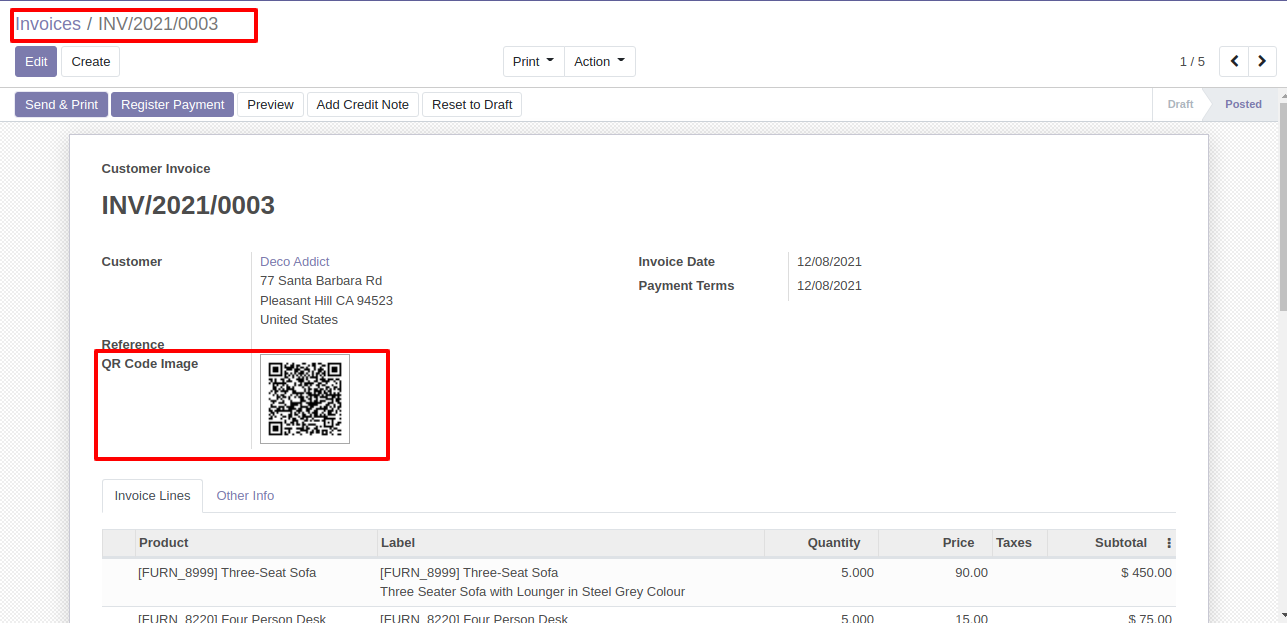Open the Deco Addict customer link
Image resolution: width=1287 pixels, height=623 pixels.
pos(295,262)
